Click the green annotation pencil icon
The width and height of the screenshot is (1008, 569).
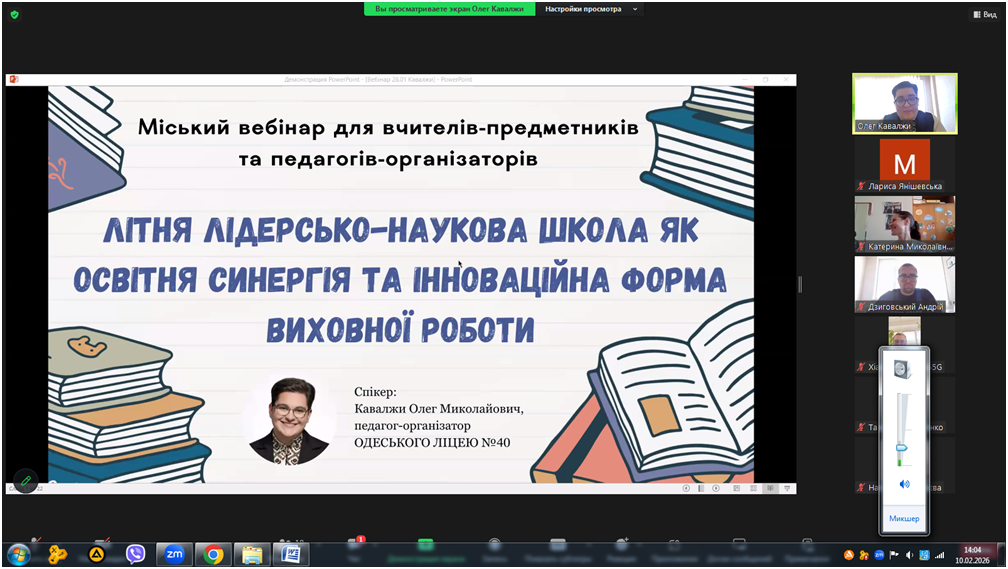click(26, 481)
